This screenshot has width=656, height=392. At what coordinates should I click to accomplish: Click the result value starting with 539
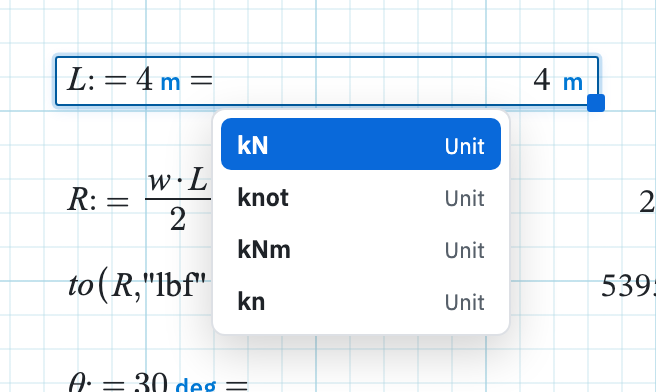pos(628,286)
